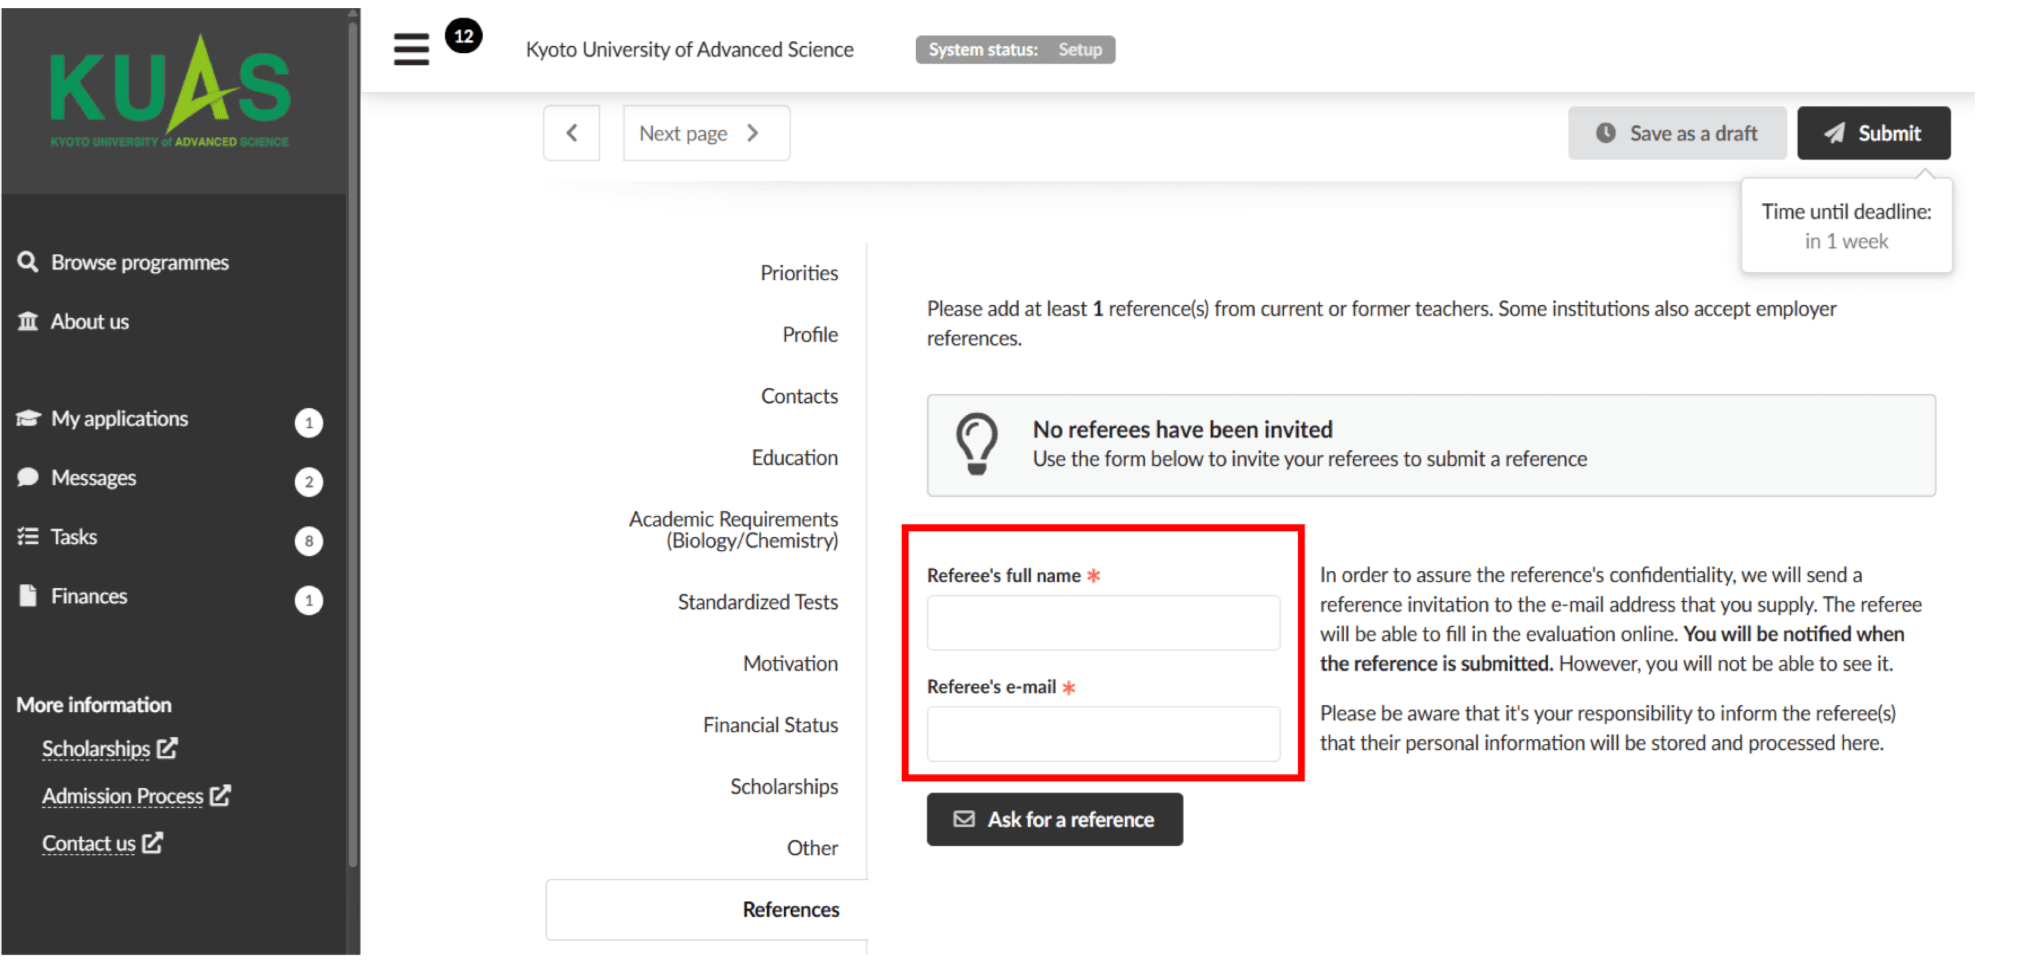Open Messages in sidebar

pyautogui.click(x=94, y=478)
